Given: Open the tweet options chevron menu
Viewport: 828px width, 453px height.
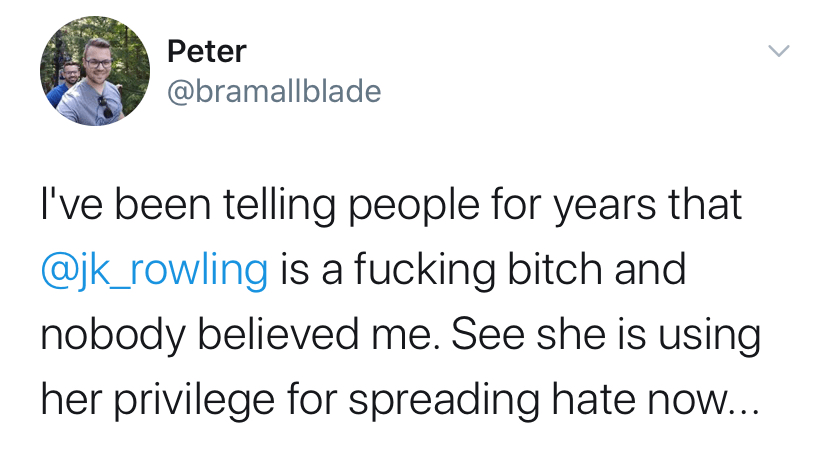Looking at the screenshot, I should click(x=779, y=51).
